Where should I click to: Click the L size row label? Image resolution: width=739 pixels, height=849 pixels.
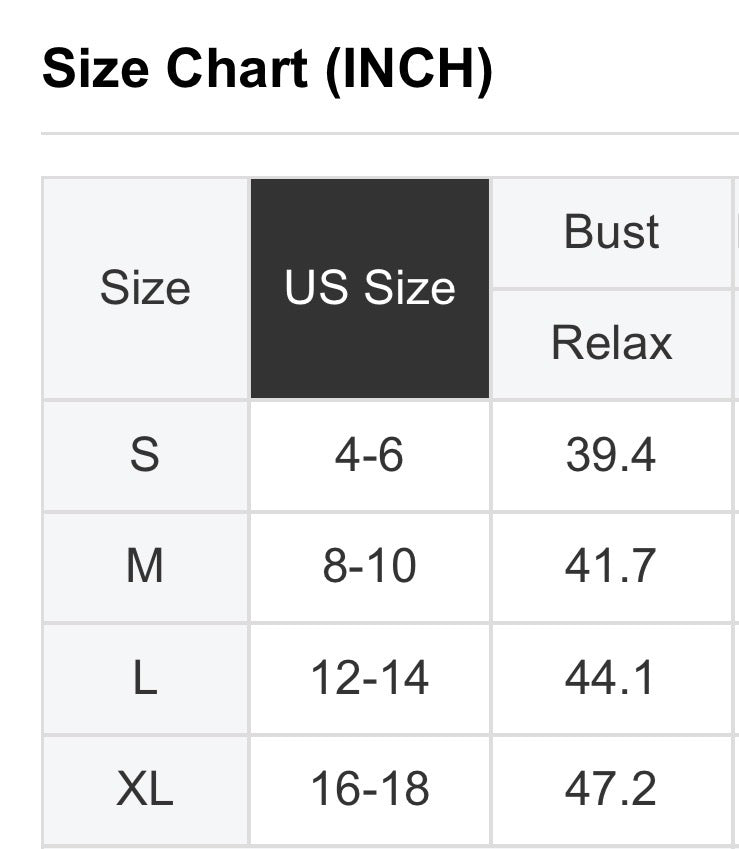coord(145,678)
